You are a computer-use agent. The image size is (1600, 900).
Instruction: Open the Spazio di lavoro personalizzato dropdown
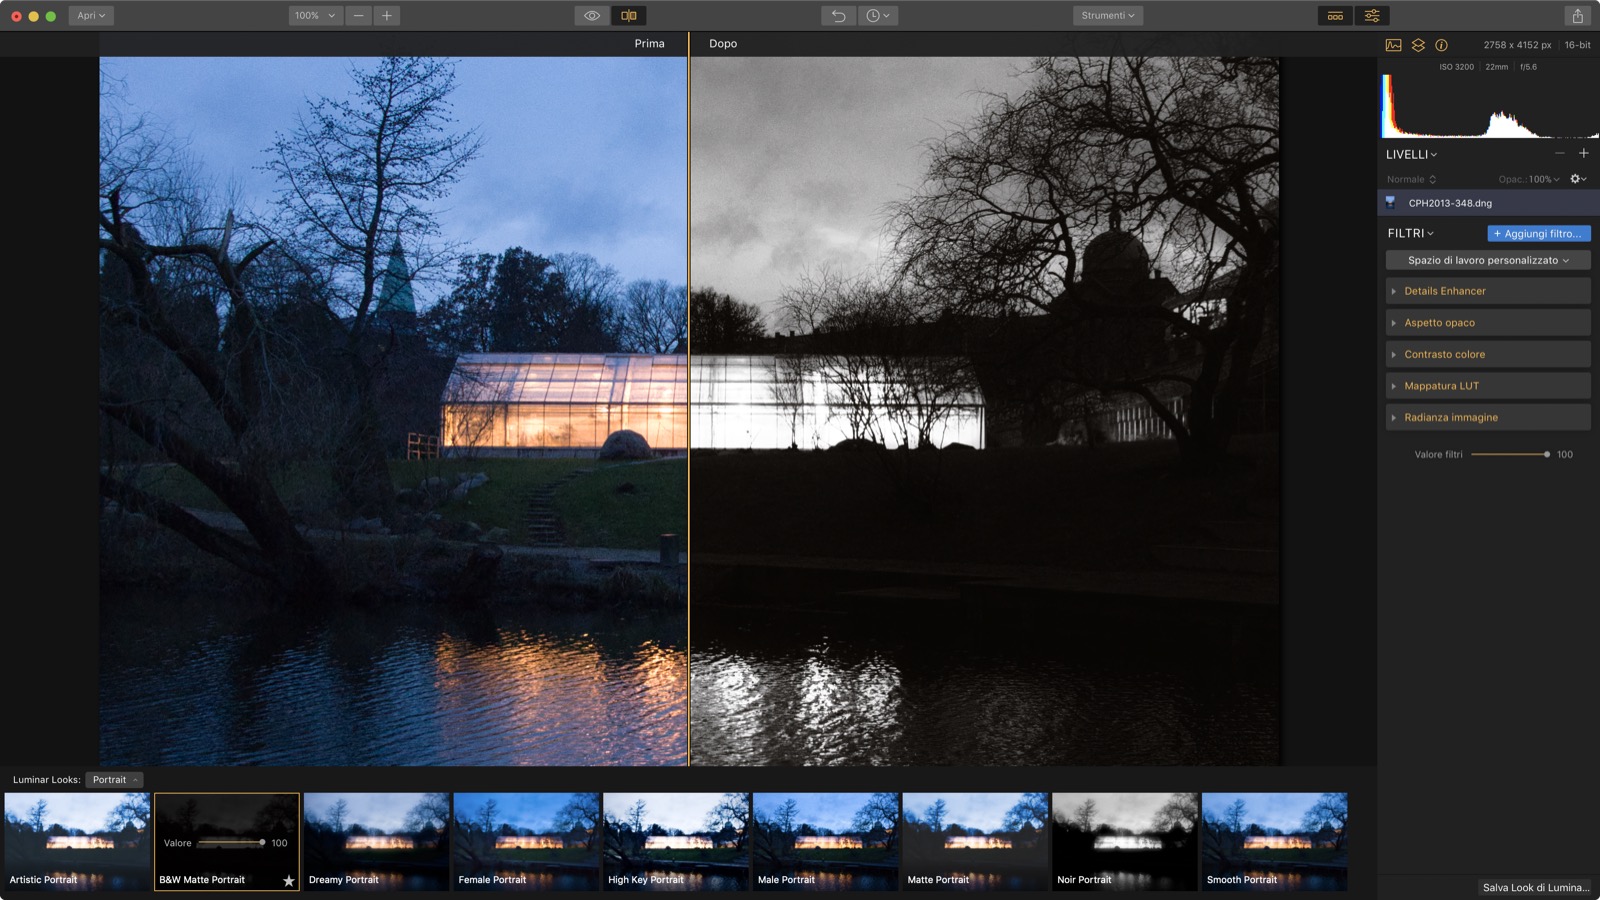click(x=1487, y=260)
